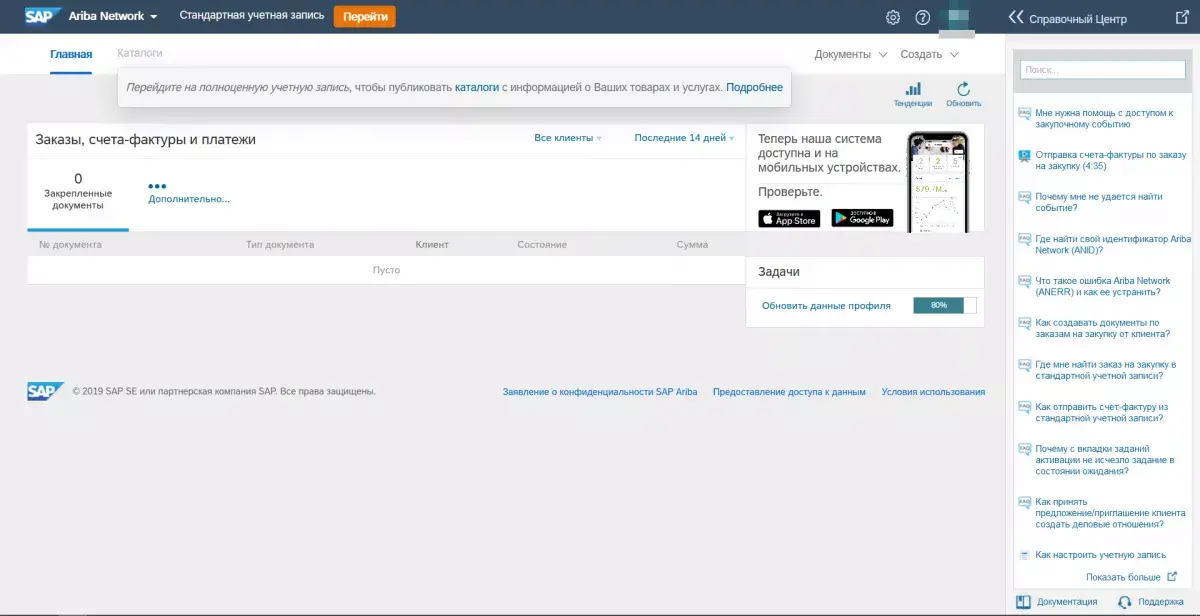Viewport: 1200px width, 616px height.
Task: Click the three dots above Дополнительно
Action: pos(157,186)
